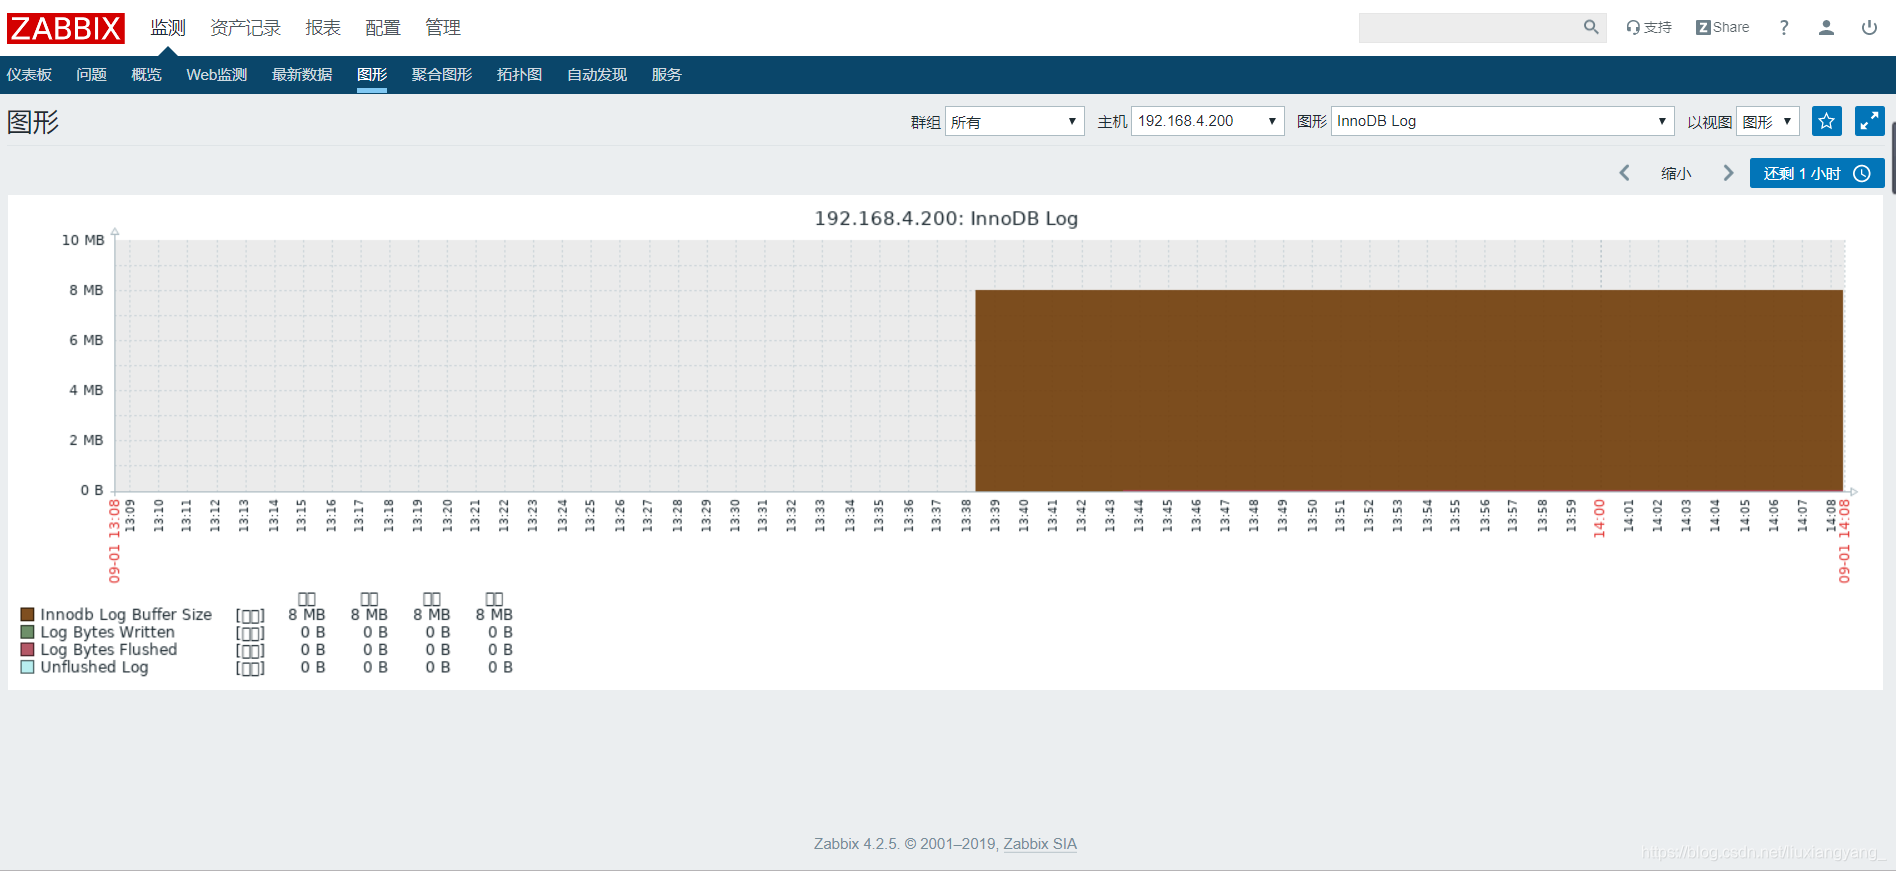Click the clock icon in time selector

(x=1862, y=173)
